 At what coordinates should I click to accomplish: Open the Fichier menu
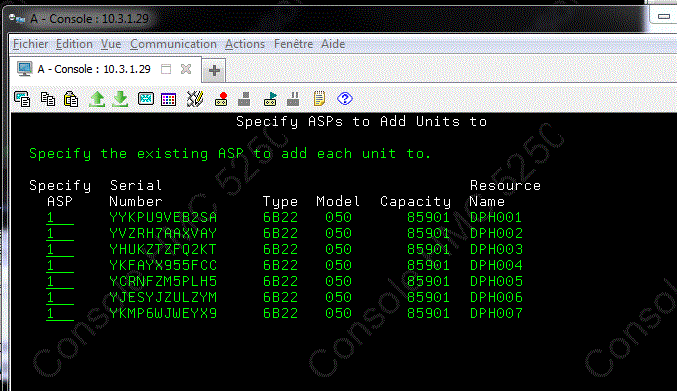click(30, 44)
